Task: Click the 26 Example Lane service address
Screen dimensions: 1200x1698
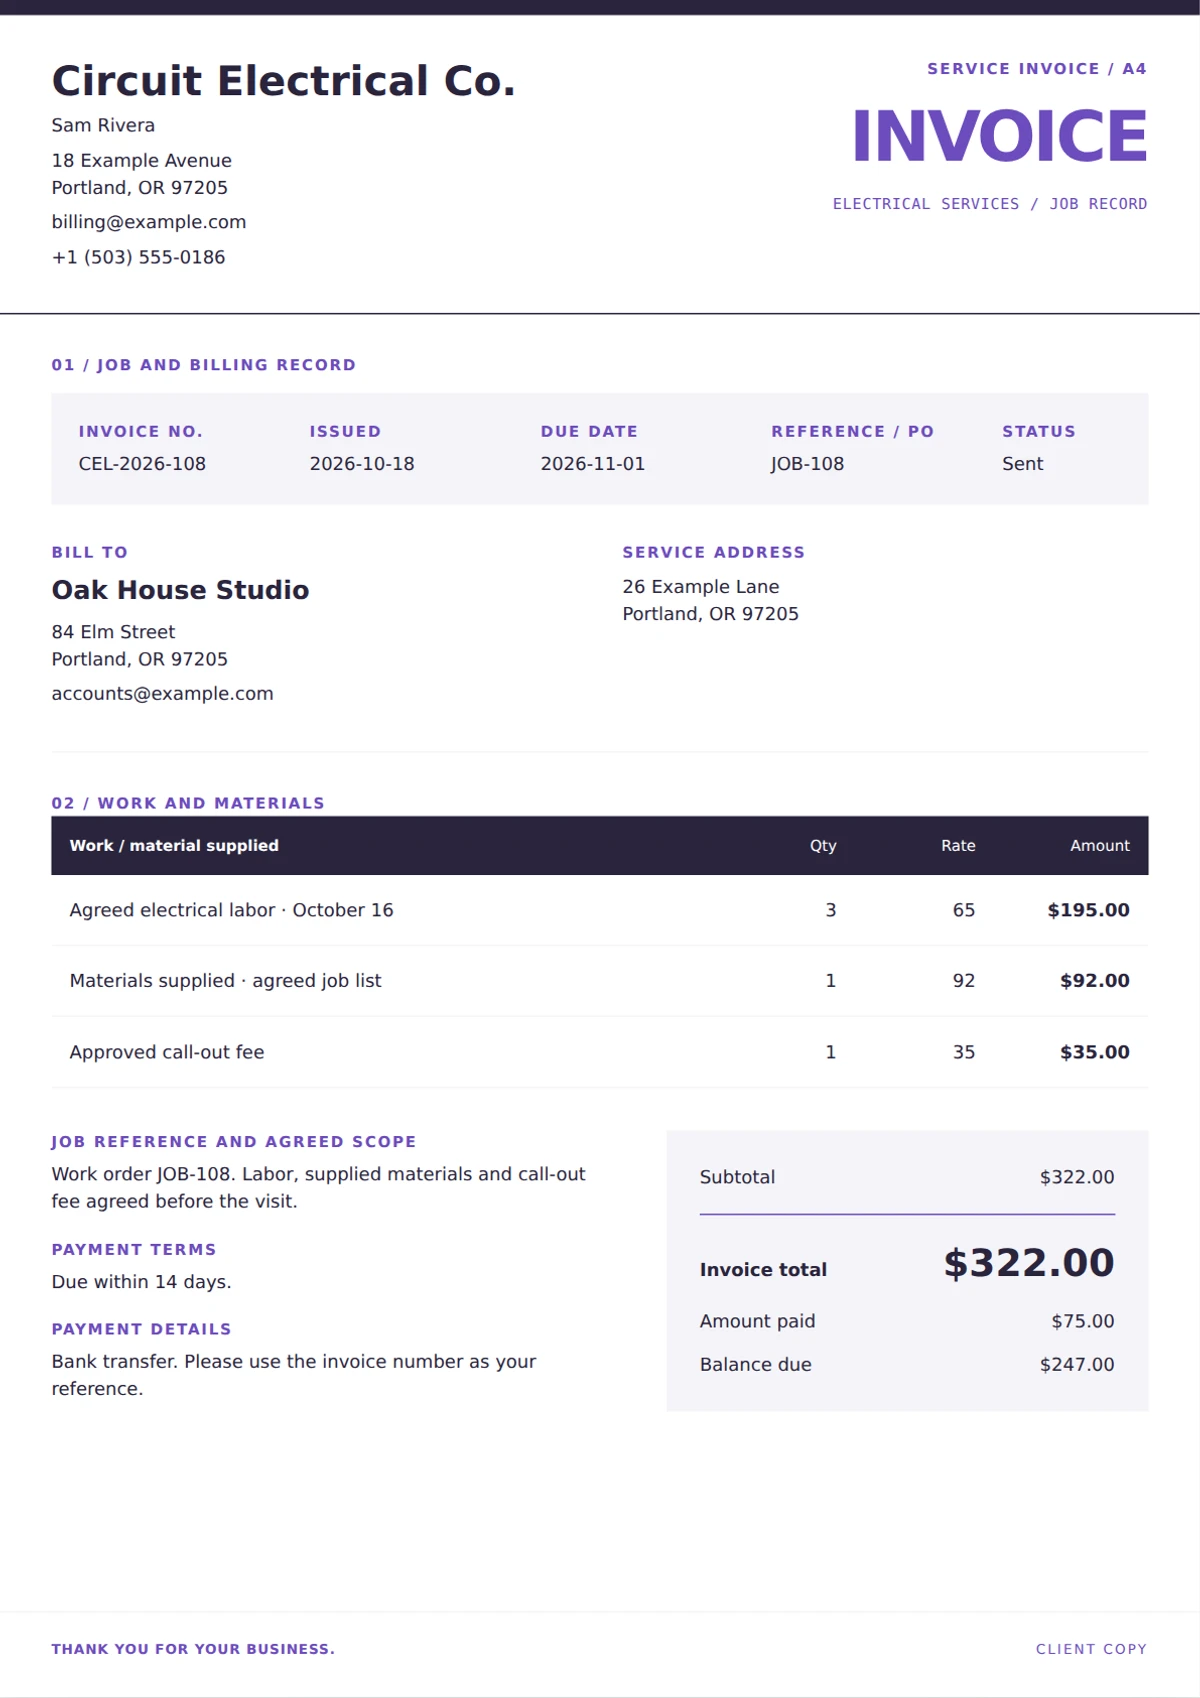Action: click(701, 587)
